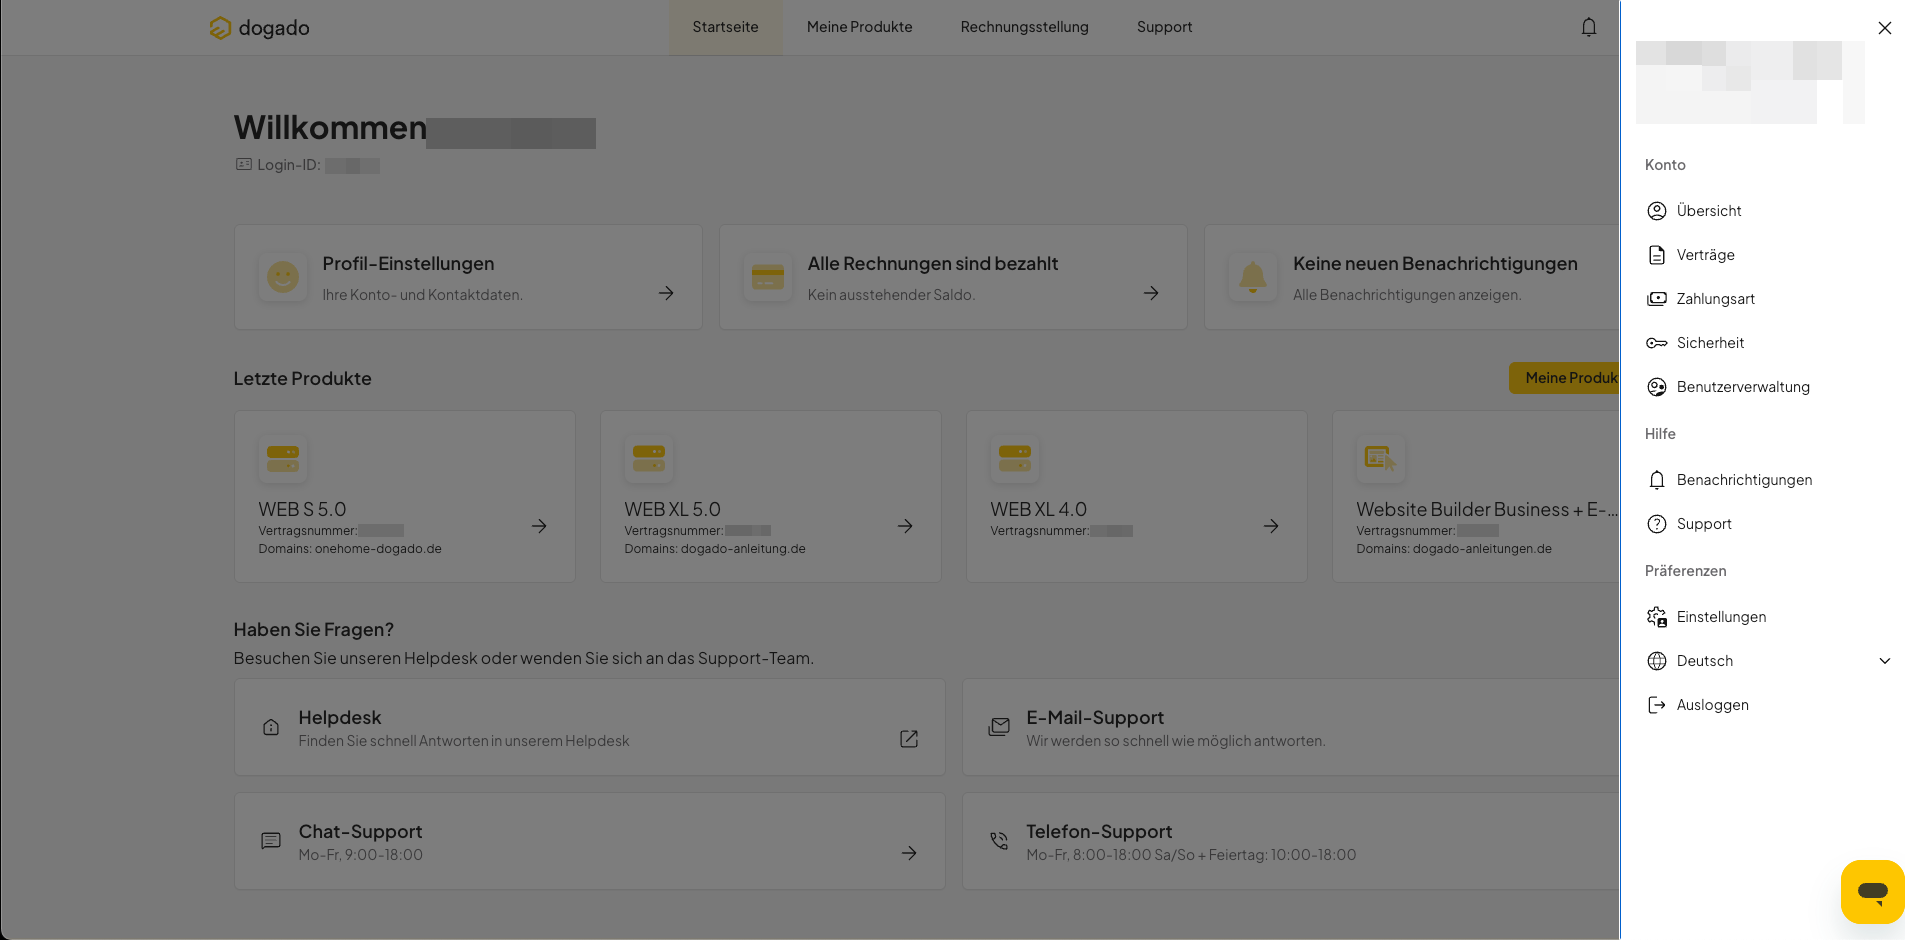The image size is (1905, 940).
Task: Open the Website Builder Business title
Action: click(x=1487, y=510)
